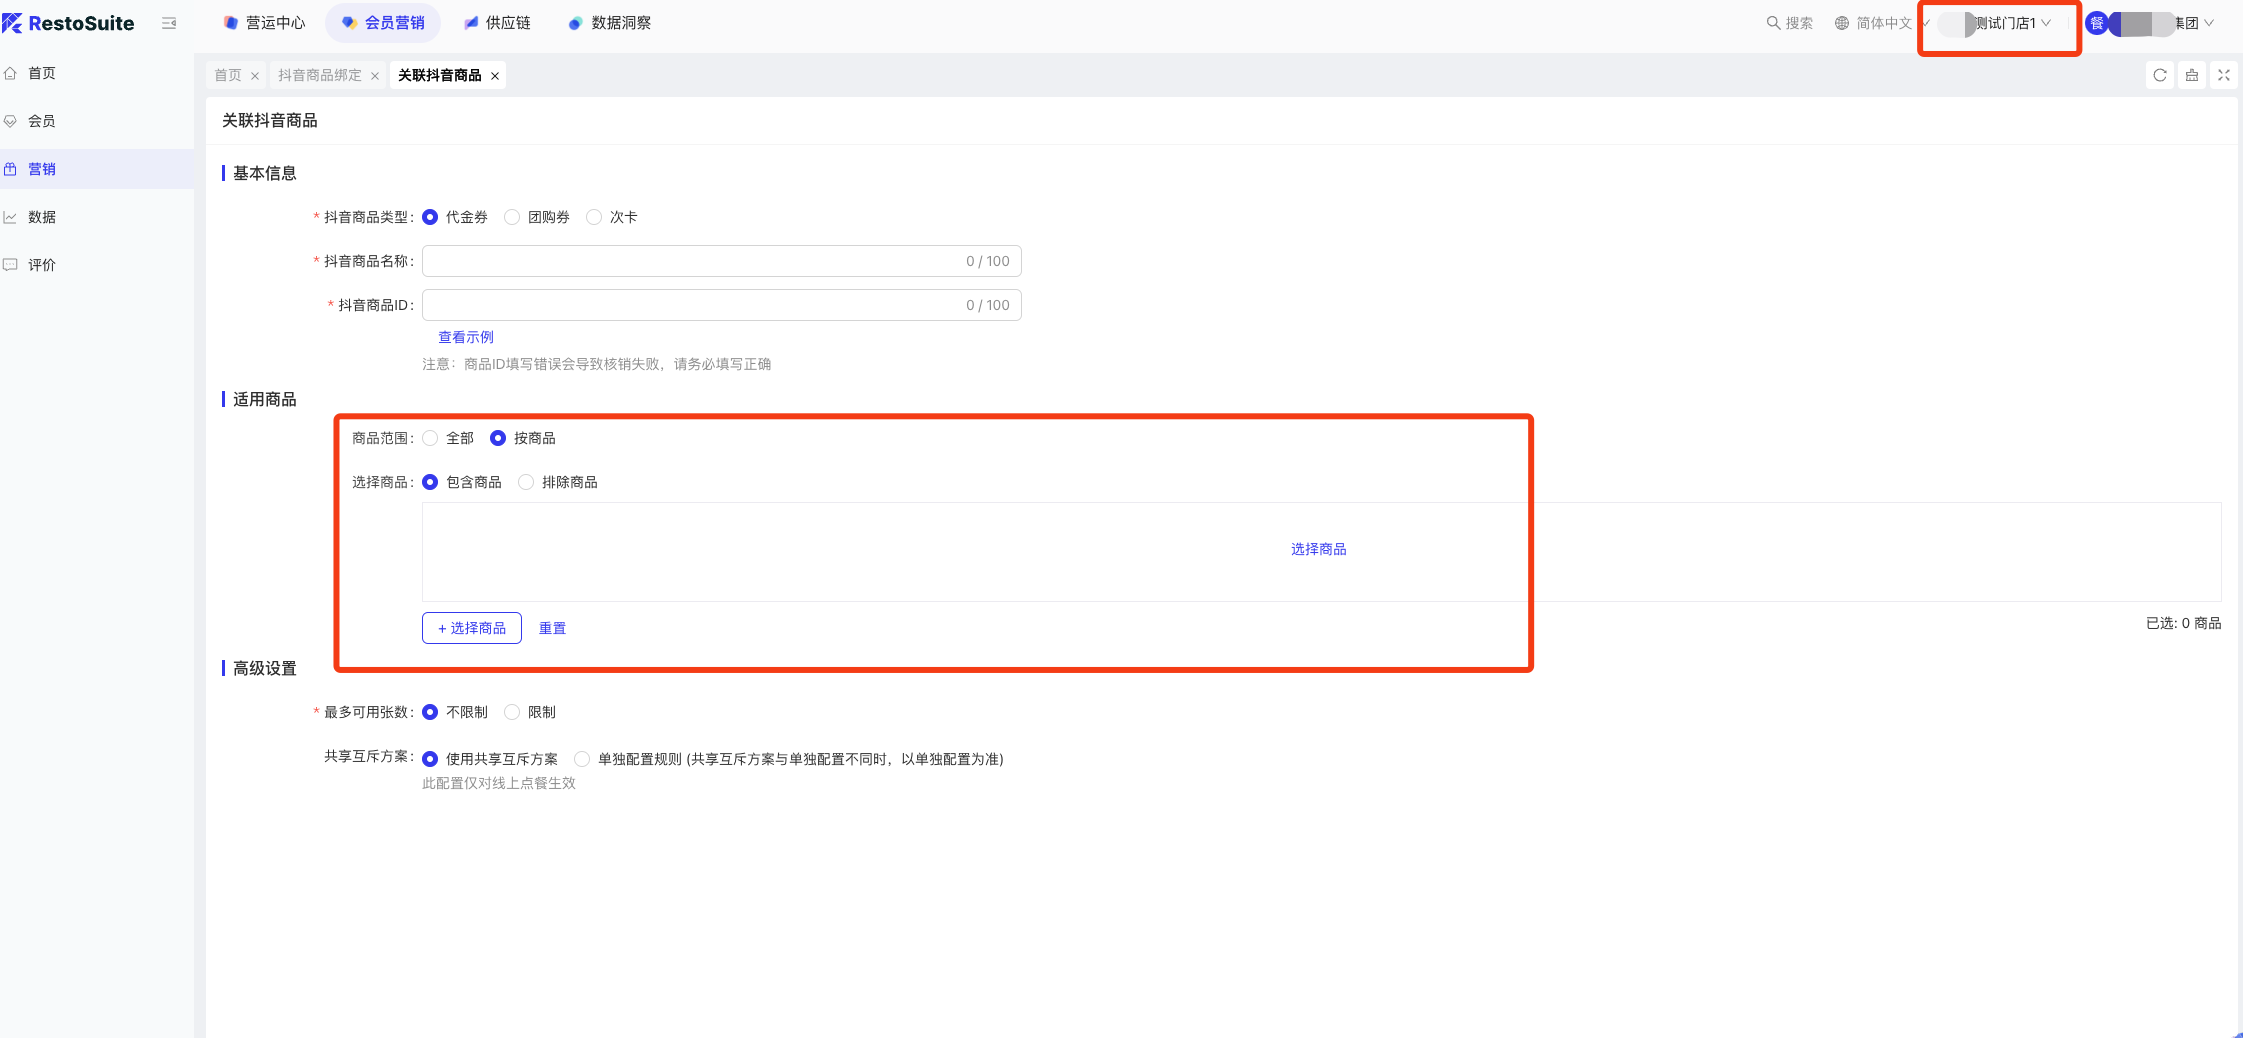Click the refresh page icon
Screen dimensions: 2243x1038
pos(2159,75)
